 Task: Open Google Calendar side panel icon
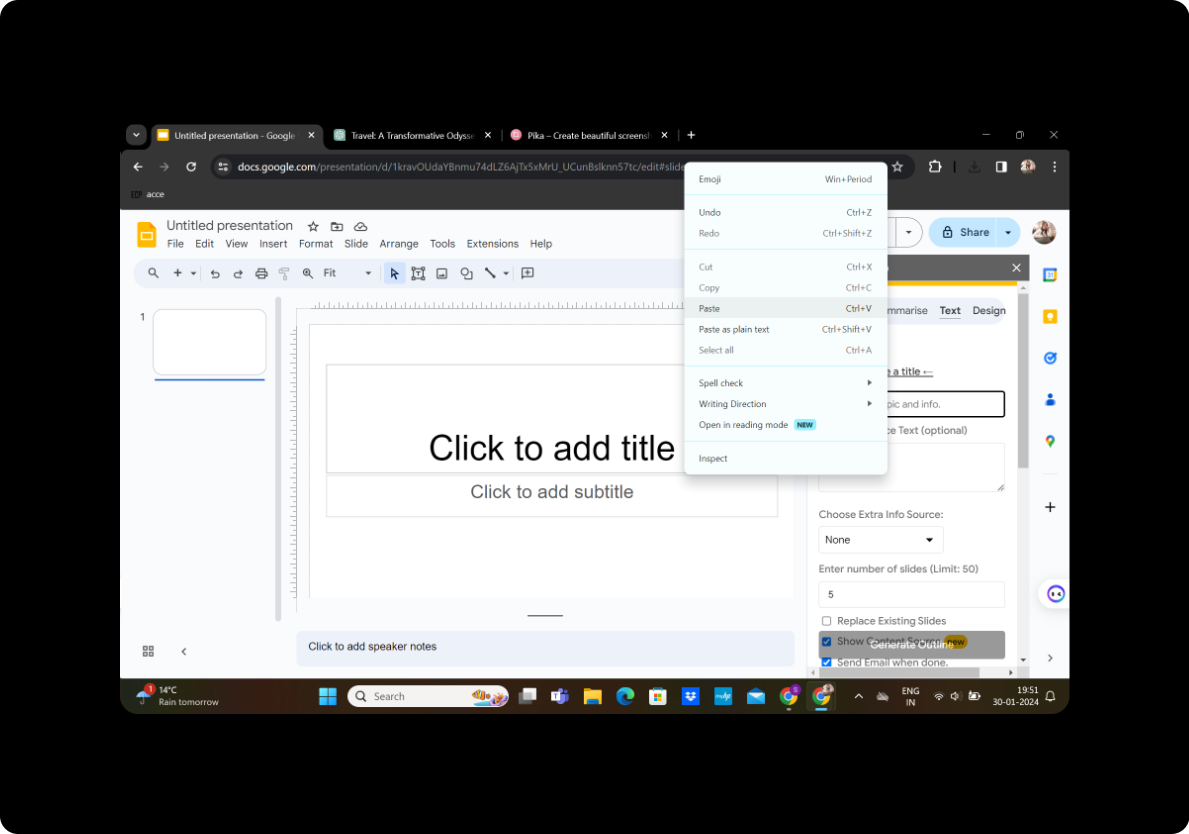[1050, 275]
